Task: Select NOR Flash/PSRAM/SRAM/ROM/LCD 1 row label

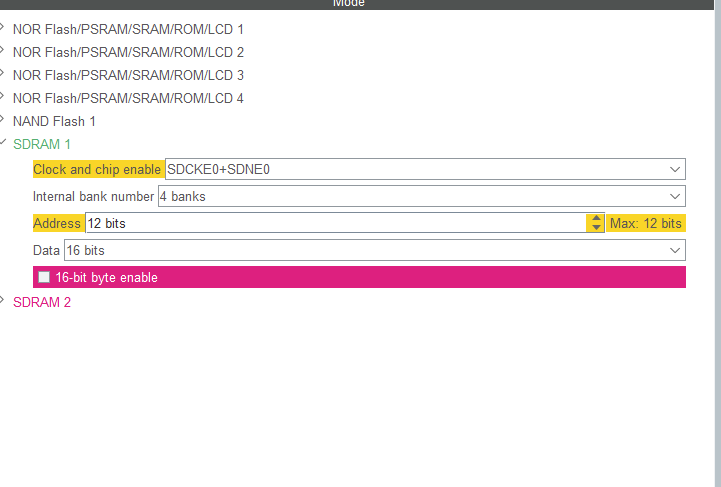Action: tap(128, 29)
